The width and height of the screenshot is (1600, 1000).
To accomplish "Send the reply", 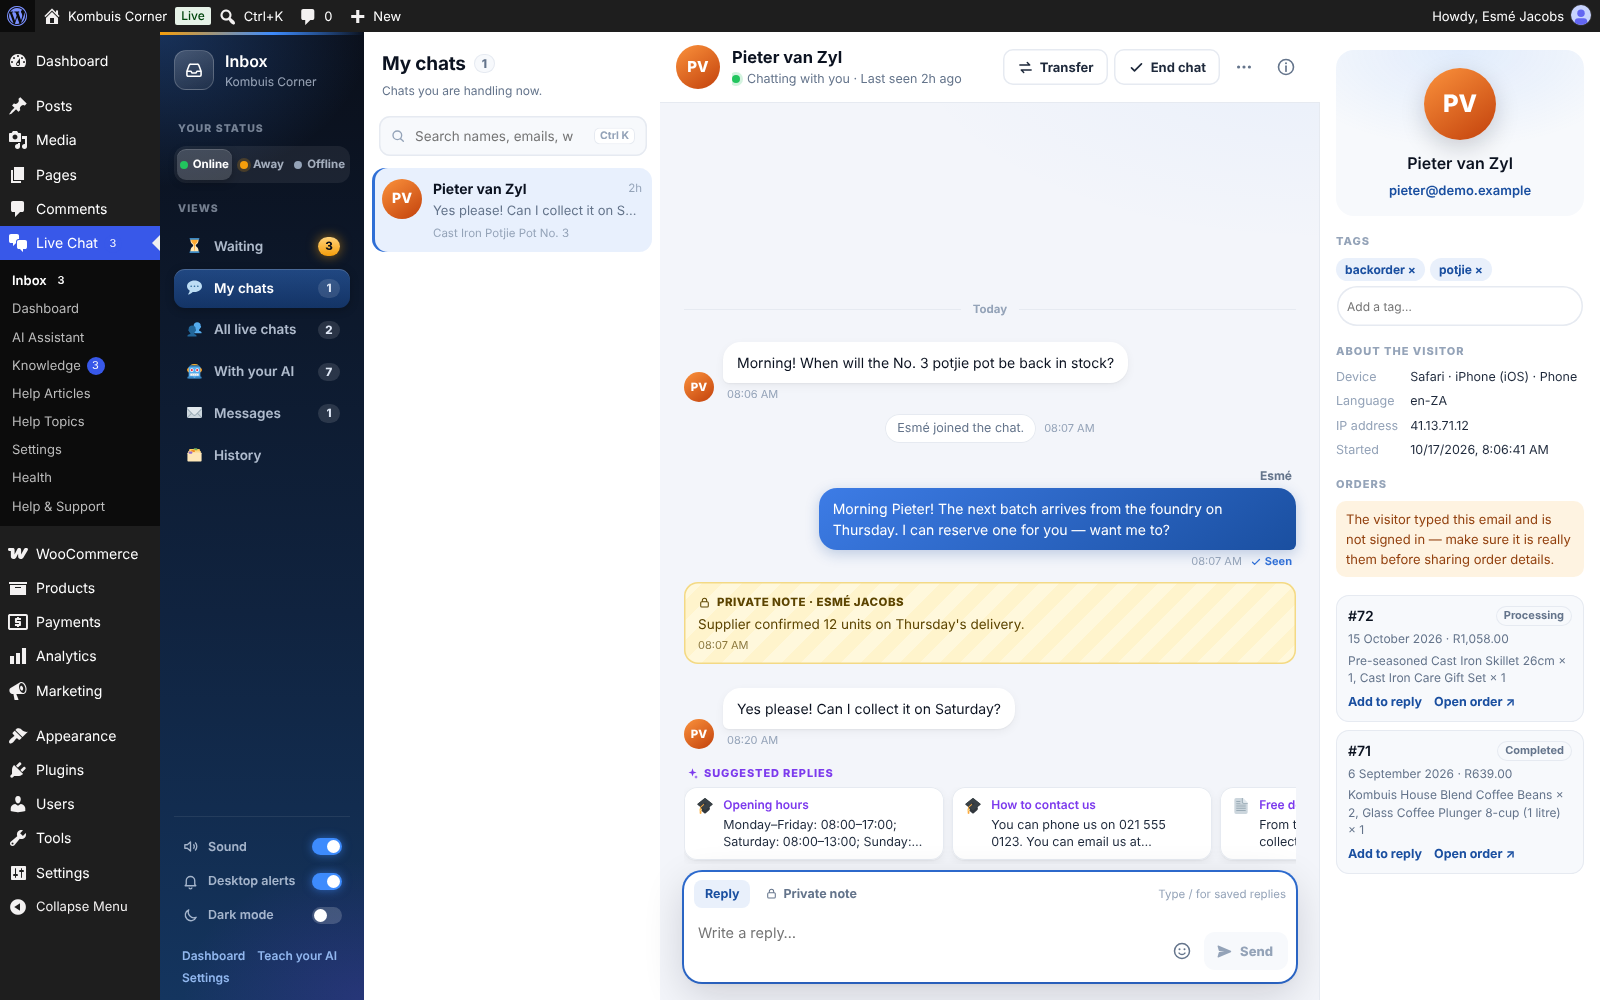I will 1245,951.
